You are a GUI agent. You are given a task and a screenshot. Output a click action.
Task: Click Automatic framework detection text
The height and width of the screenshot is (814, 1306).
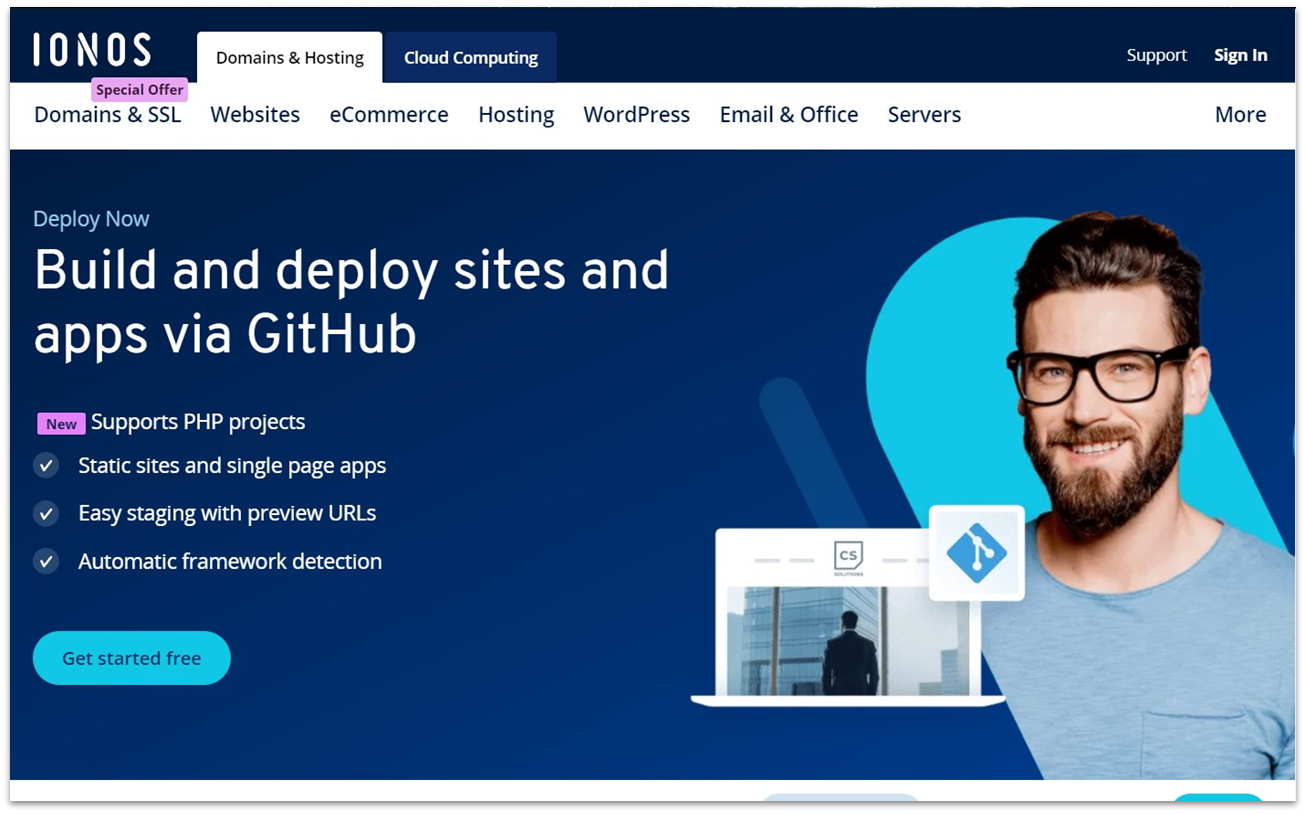tap(230, 562)
